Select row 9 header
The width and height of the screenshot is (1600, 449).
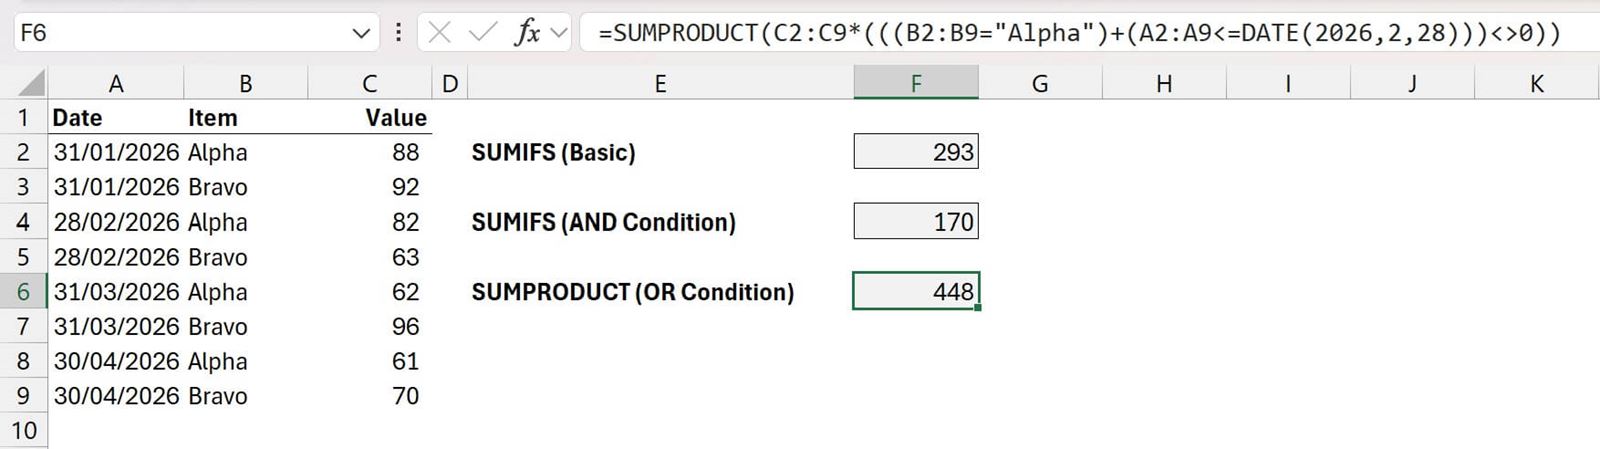(24, 396)
